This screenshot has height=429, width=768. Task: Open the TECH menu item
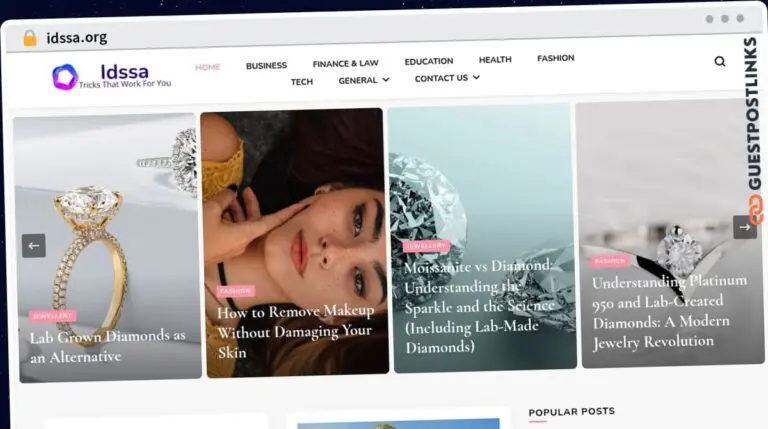302,82
